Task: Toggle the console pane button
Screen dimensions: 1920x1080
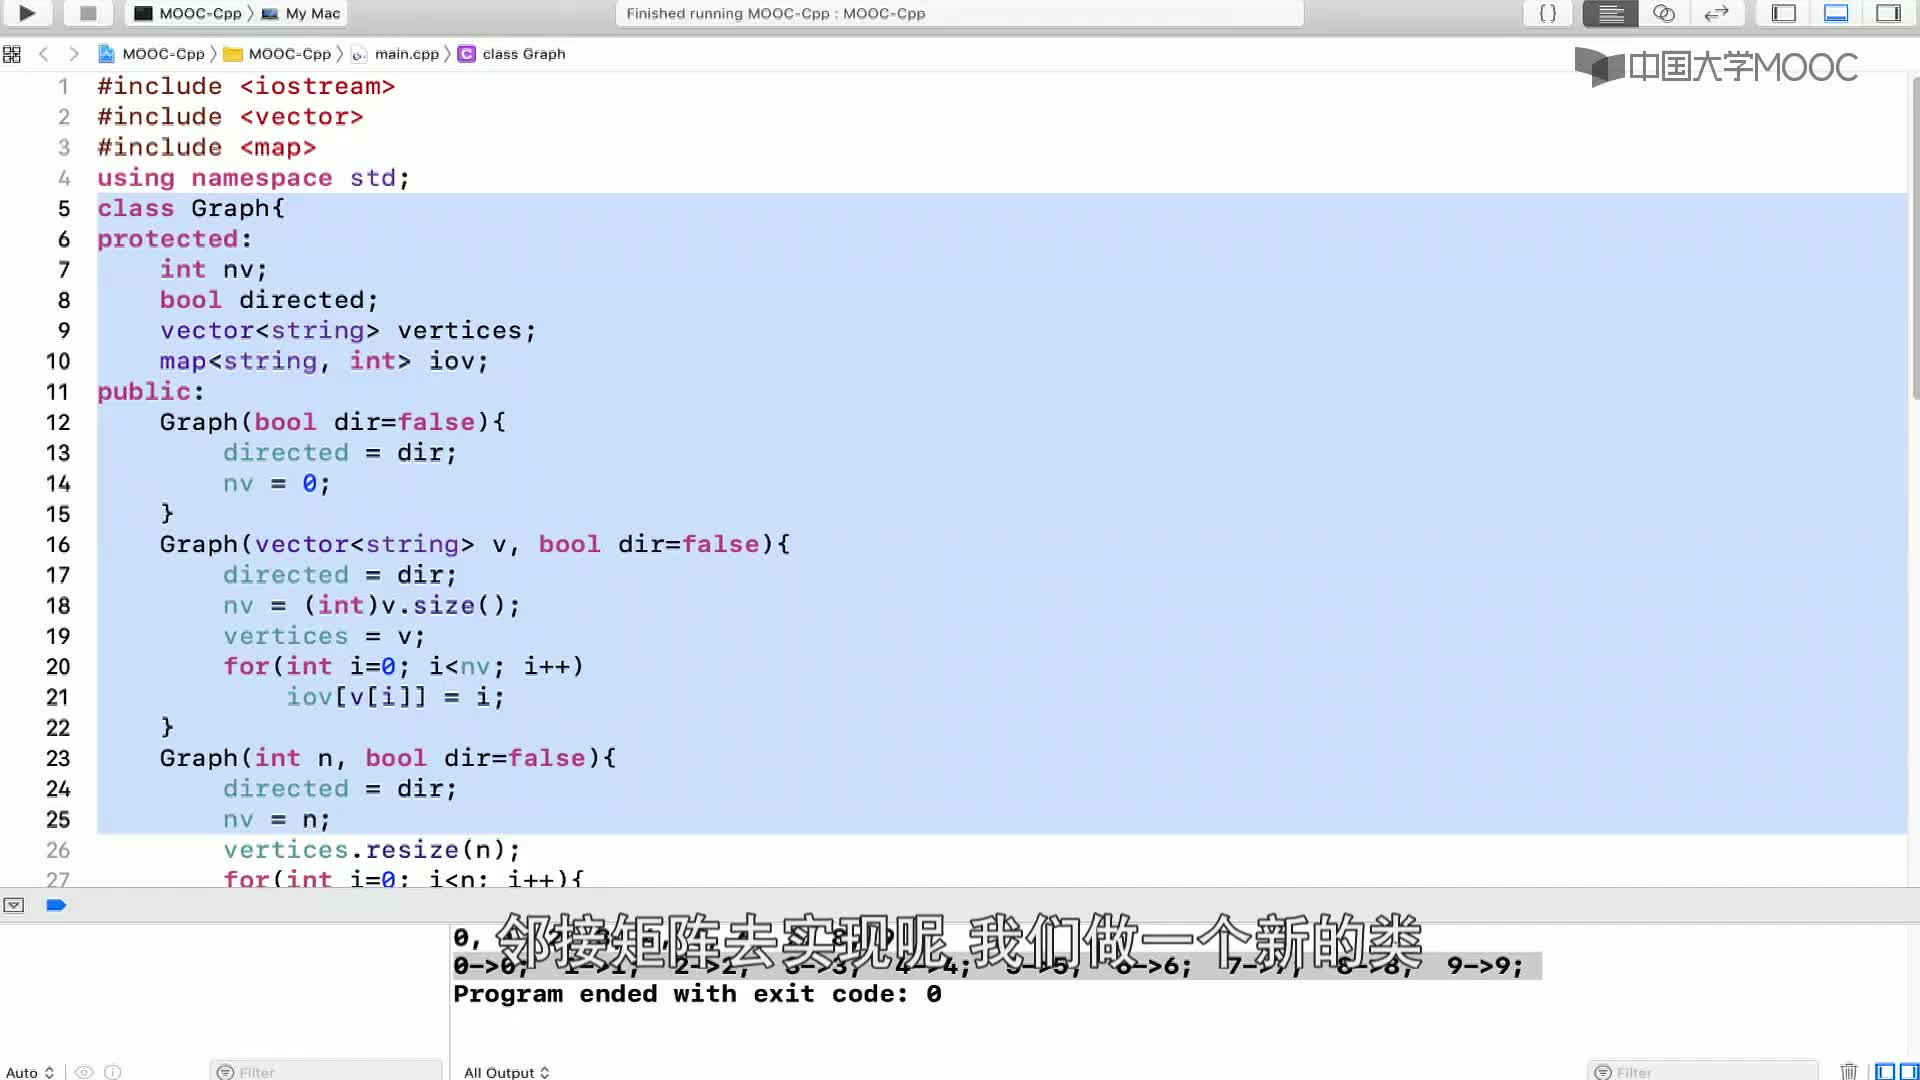Action: [x=1909, y=1072]
